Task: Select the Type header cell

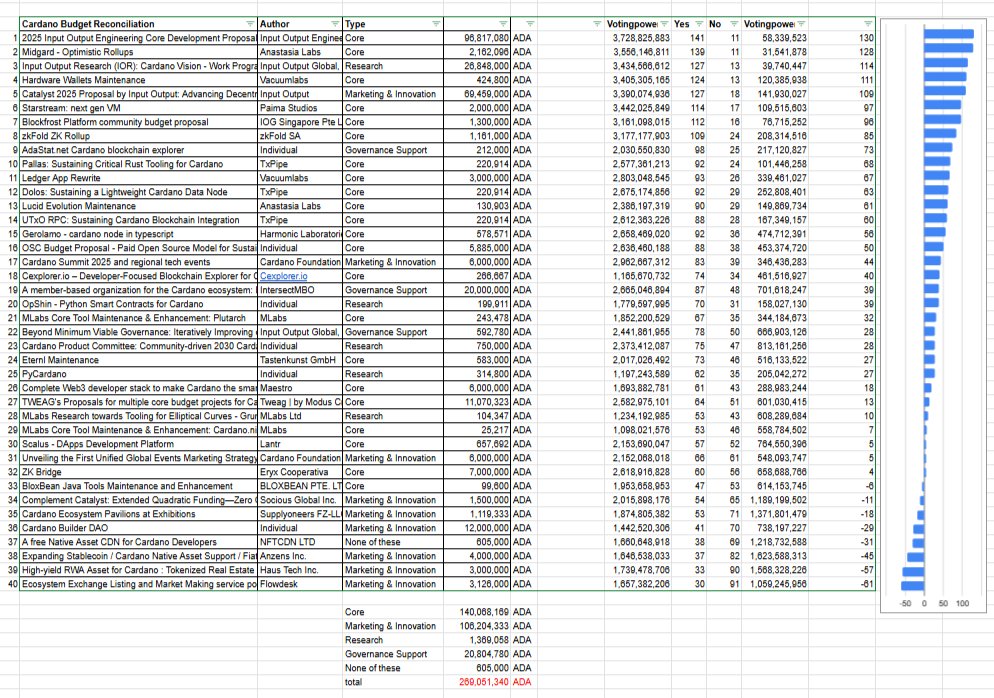Action: (x=392, y=24)
